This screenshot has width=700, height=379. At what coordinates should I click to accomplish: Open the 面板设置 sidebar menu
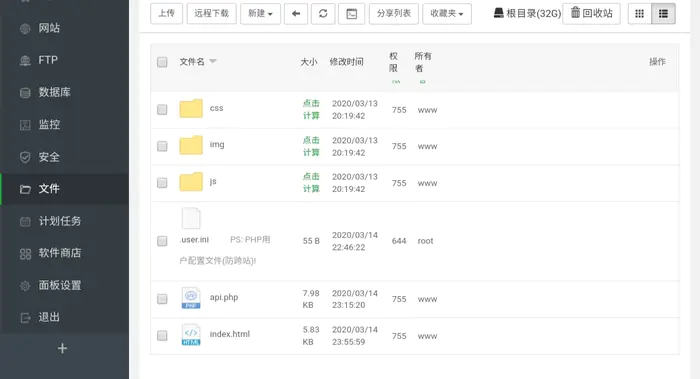pyautogui.click(x=64, y=285)
